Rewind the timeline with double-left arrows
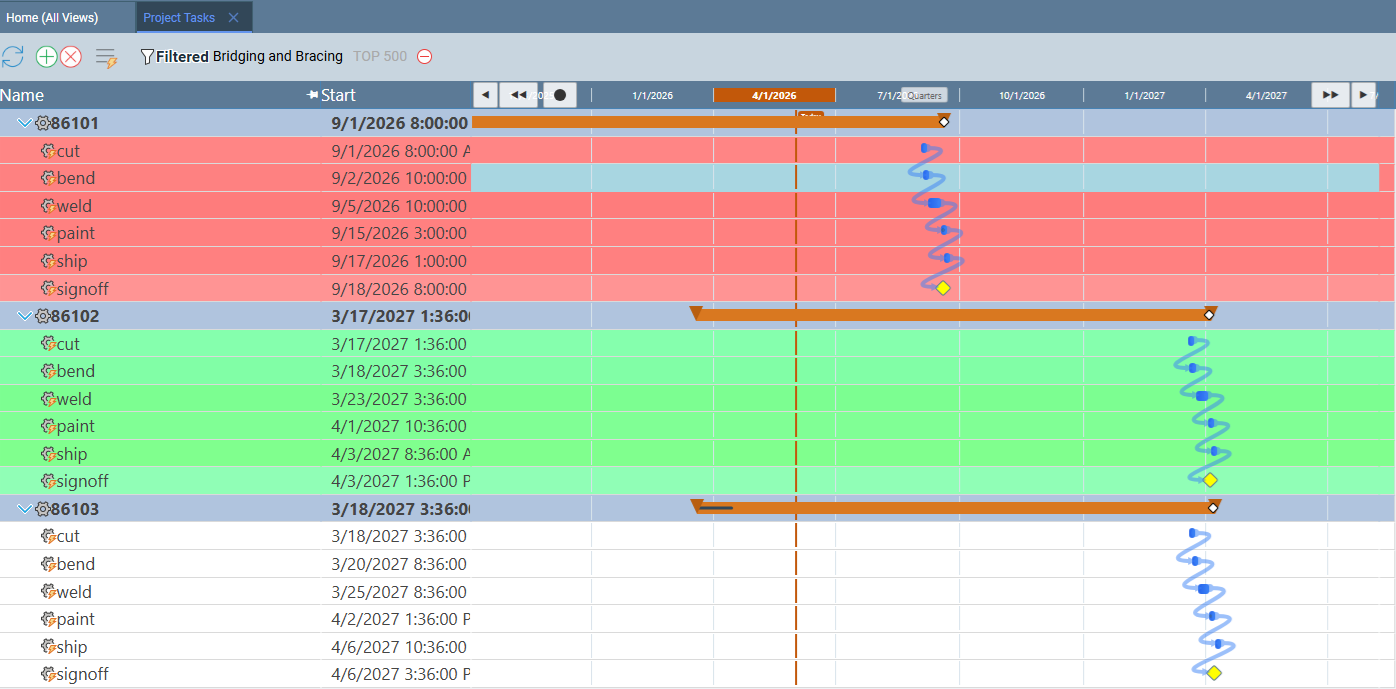The image size is (1396, 689). coord(518,95)
